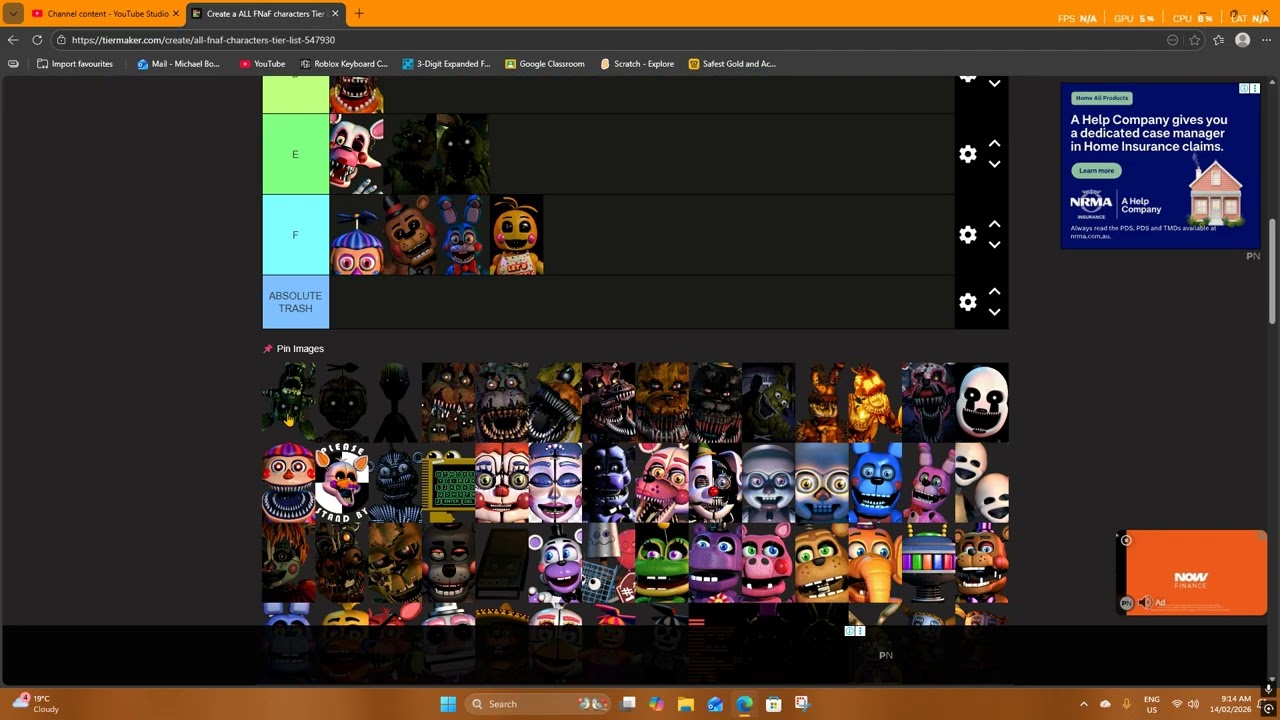The height and width of the screenshot is (720, 1280).
Task: Pick the white Puppet mask character image
Action: click(x=982, y=402)
